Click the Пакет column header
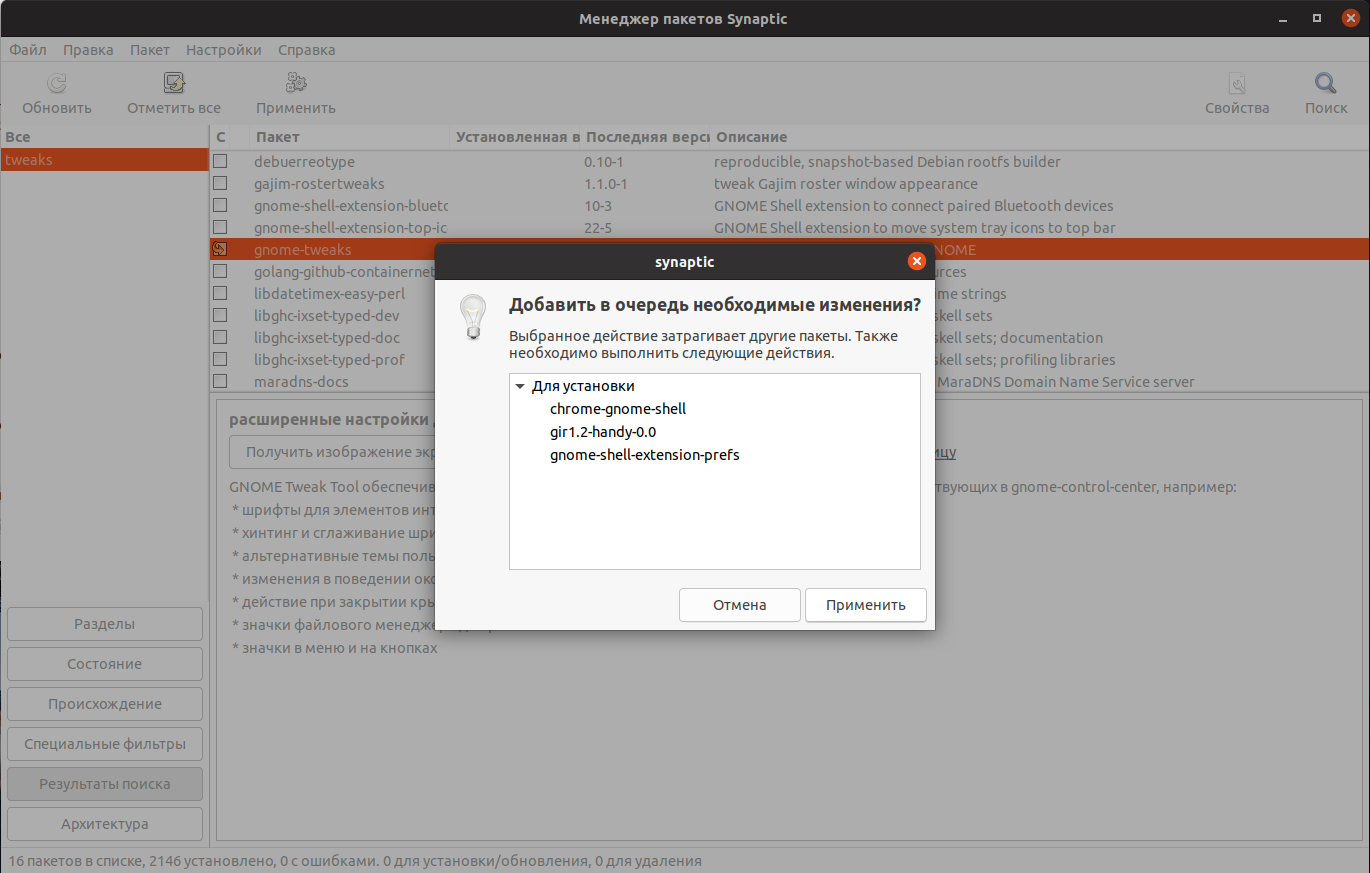Image resolution: width=1370 pixels, height=873 pixels. (x=277, y=137)
